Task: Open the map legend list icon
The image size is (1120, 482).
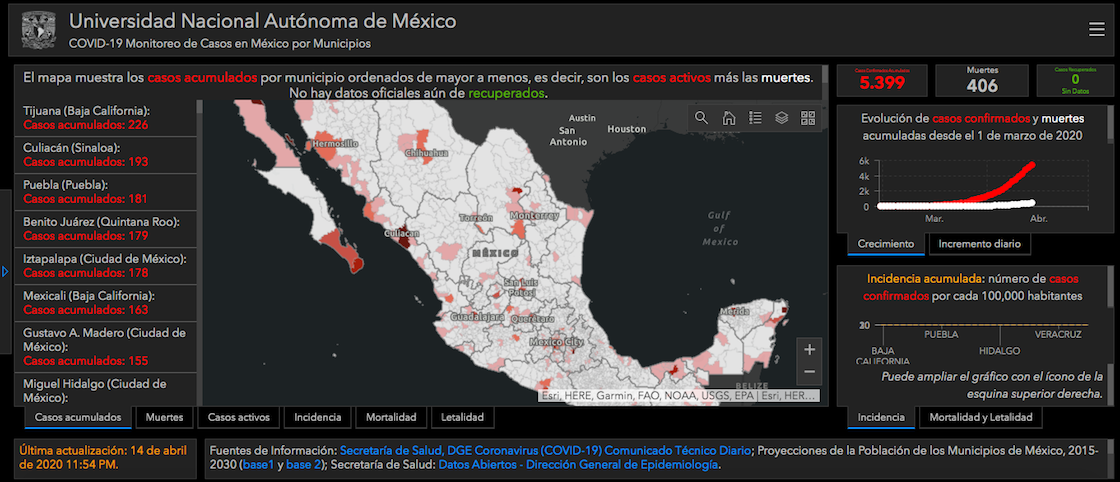Action: tap(755, 118)
